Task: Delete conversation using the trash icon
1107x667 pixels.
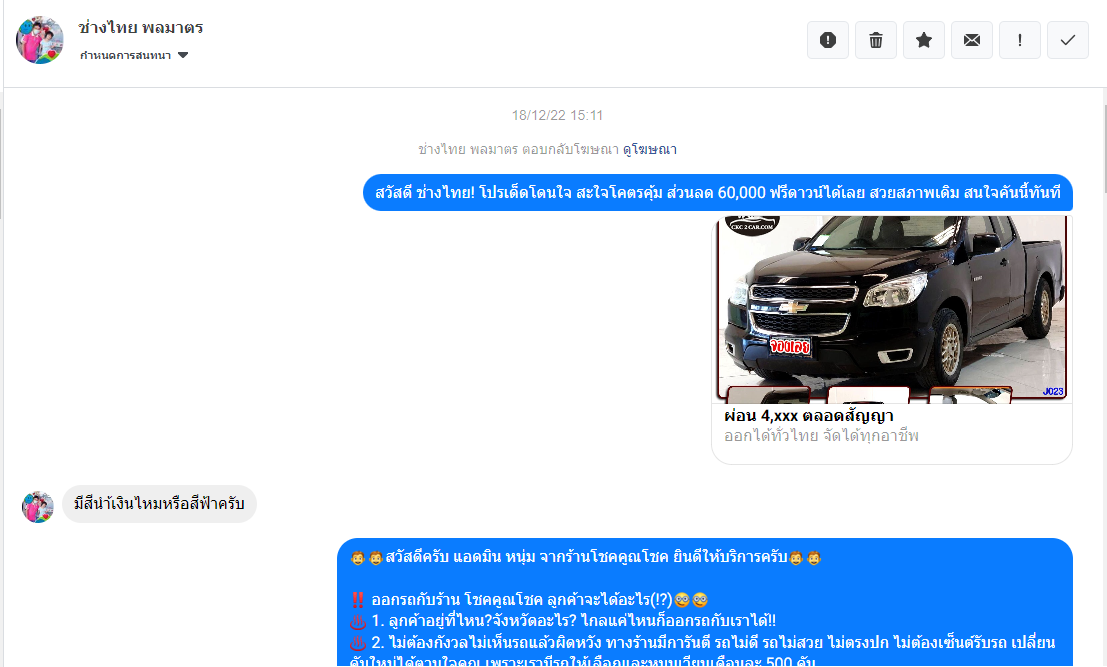Action: [x=876, y=40]
